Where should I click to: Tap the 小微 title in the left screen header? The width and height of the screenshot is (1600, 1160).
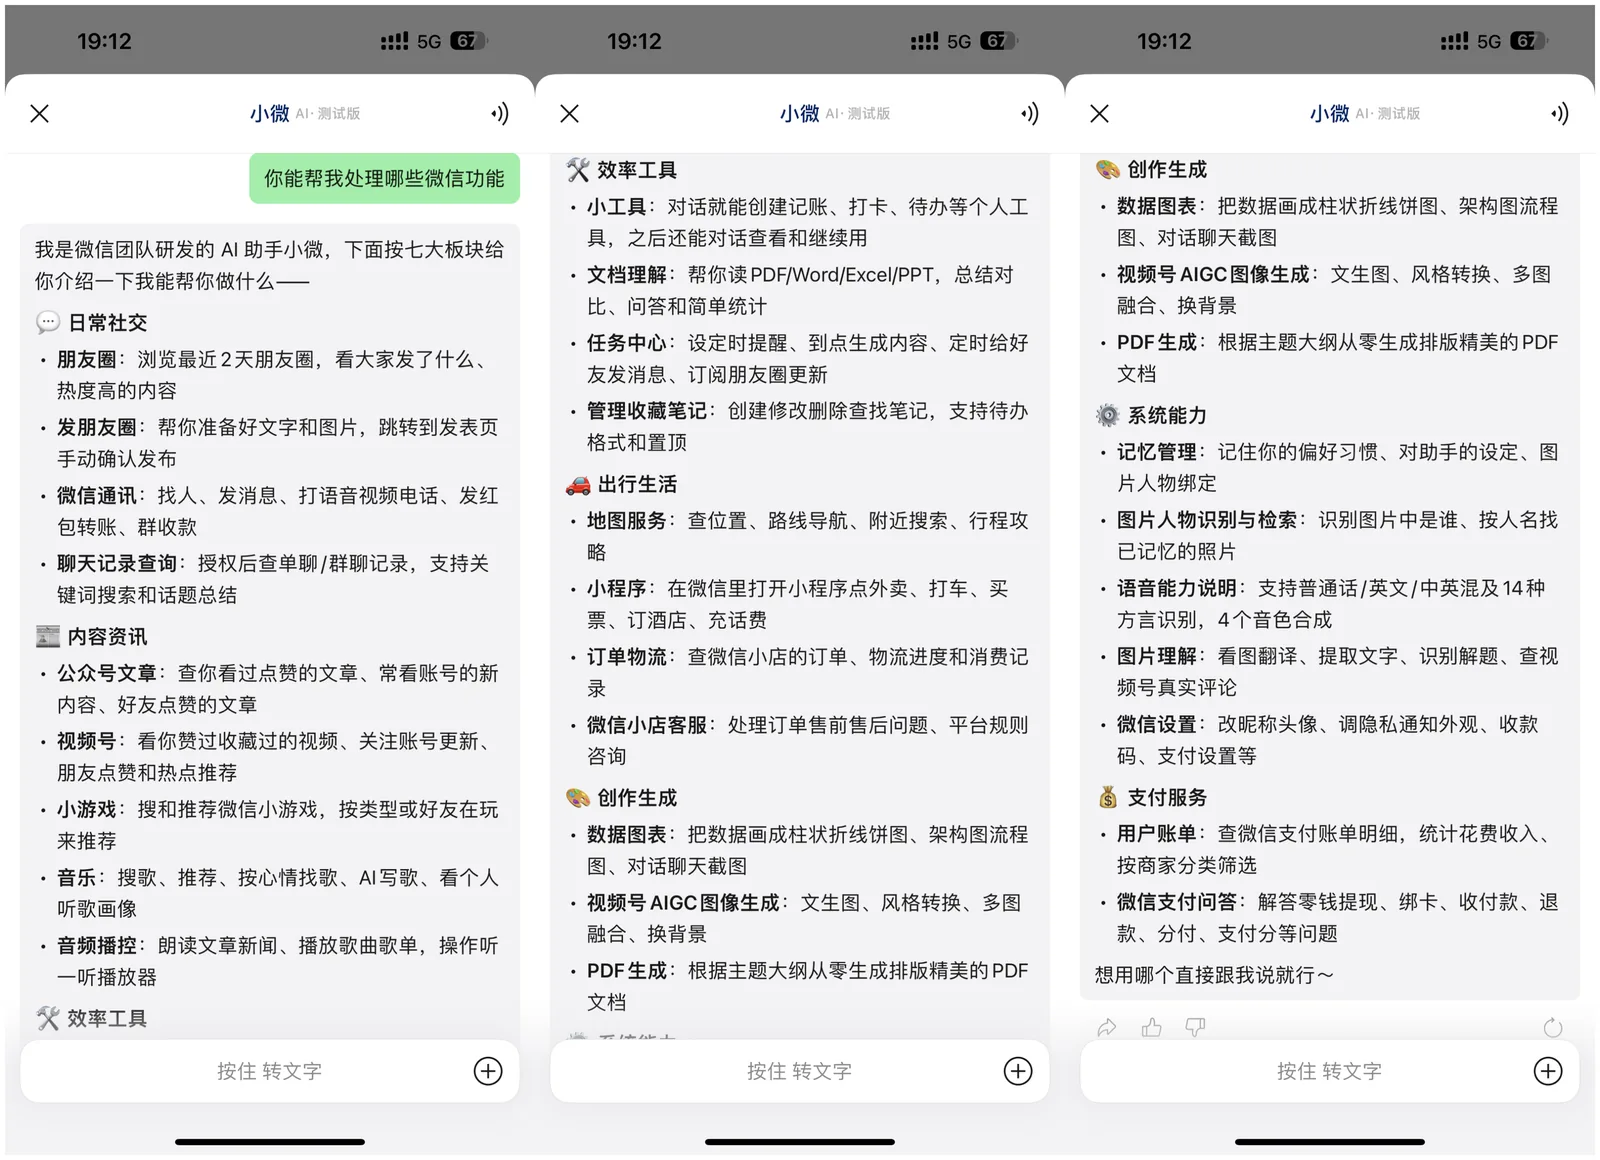[269, 114]
